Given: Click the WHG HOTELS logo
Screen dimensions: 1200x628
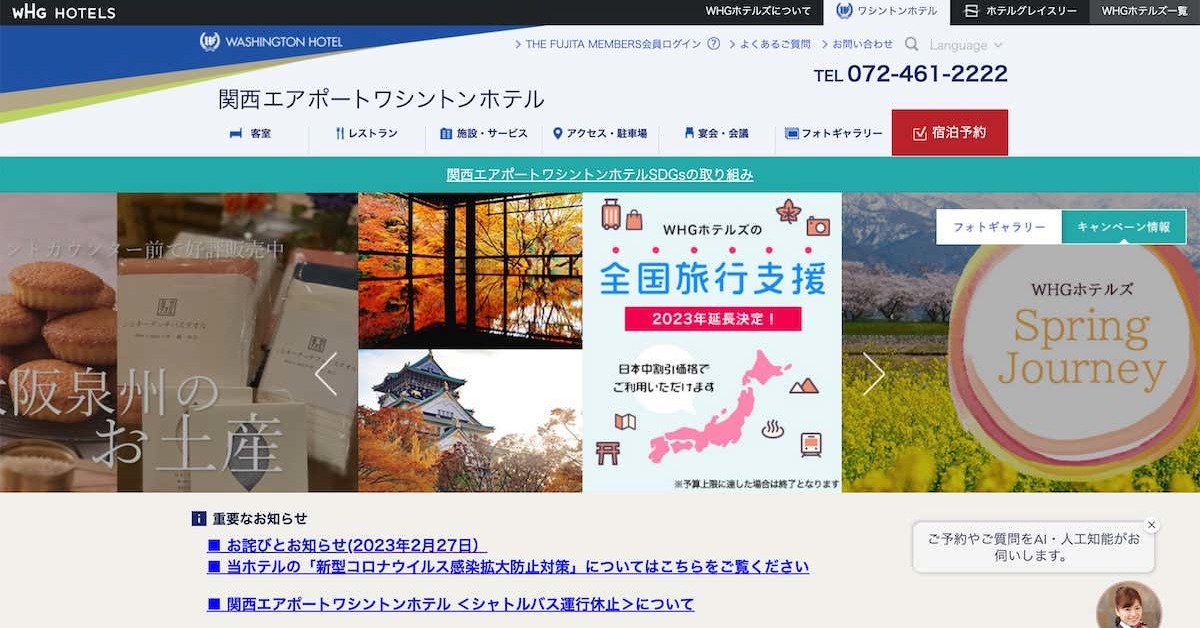Looking at the screenshot, I should click(x=63, y=13).
